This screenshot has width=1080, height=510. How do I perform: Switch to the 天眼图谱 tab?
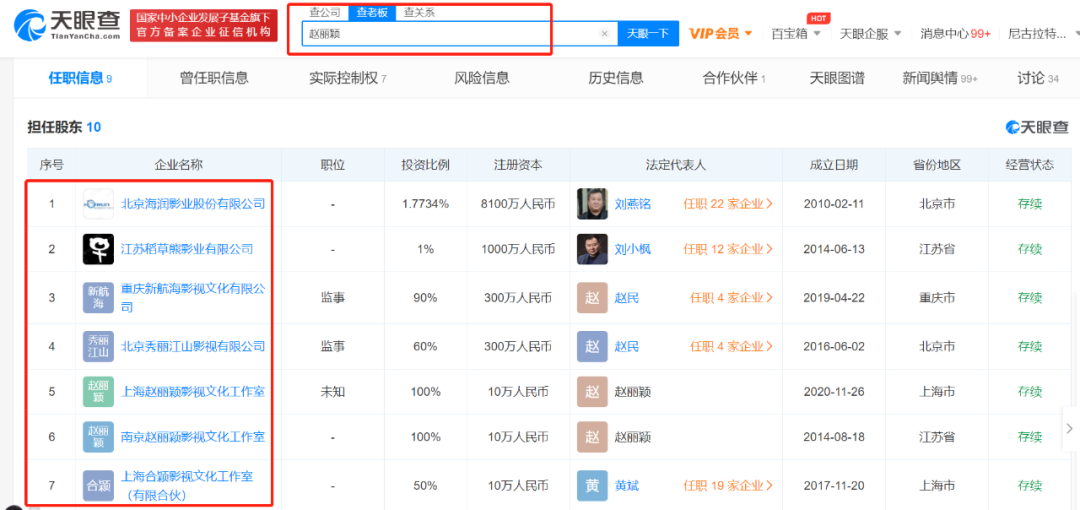tap(836, 78)
